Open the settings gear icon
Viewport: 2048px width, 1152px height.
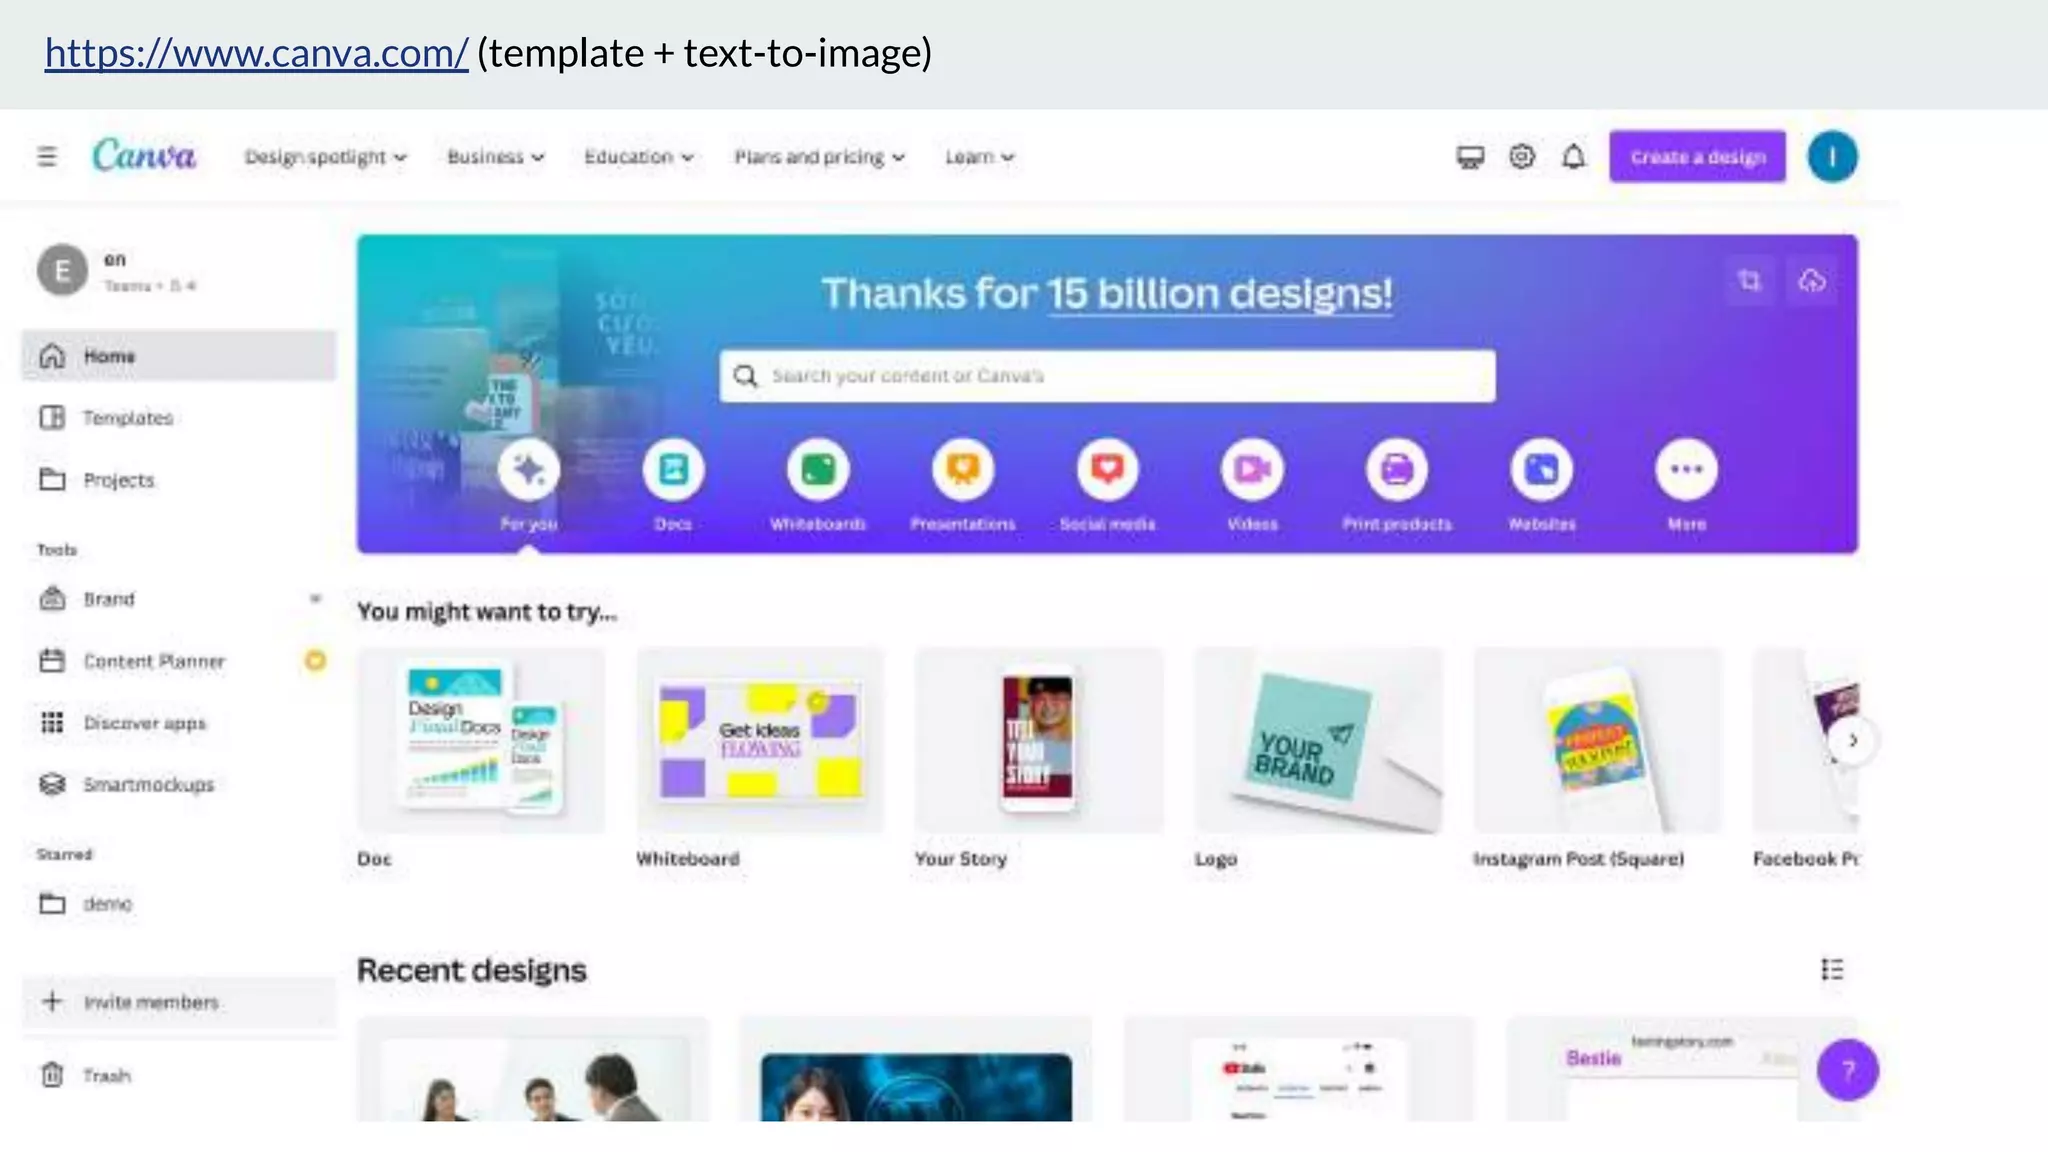pos(1522,157)
